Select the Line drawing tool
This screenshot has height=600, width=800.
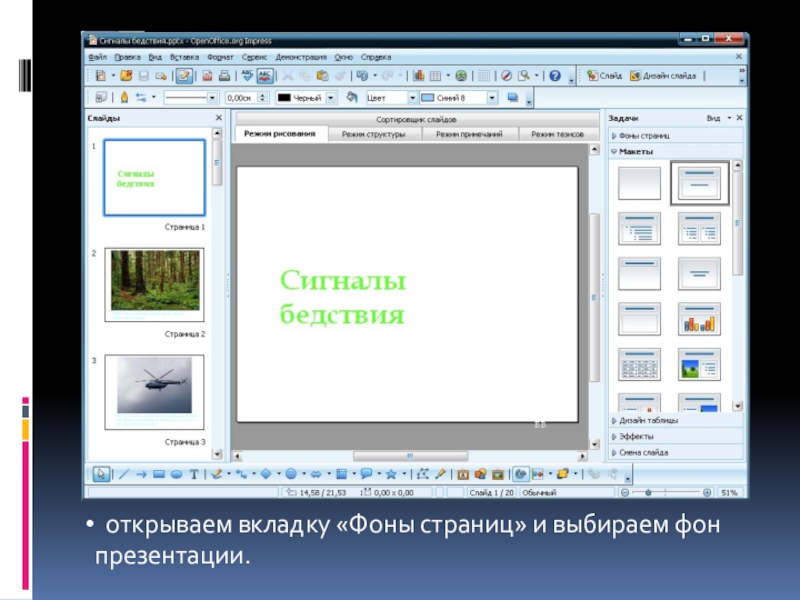point(124,475)
